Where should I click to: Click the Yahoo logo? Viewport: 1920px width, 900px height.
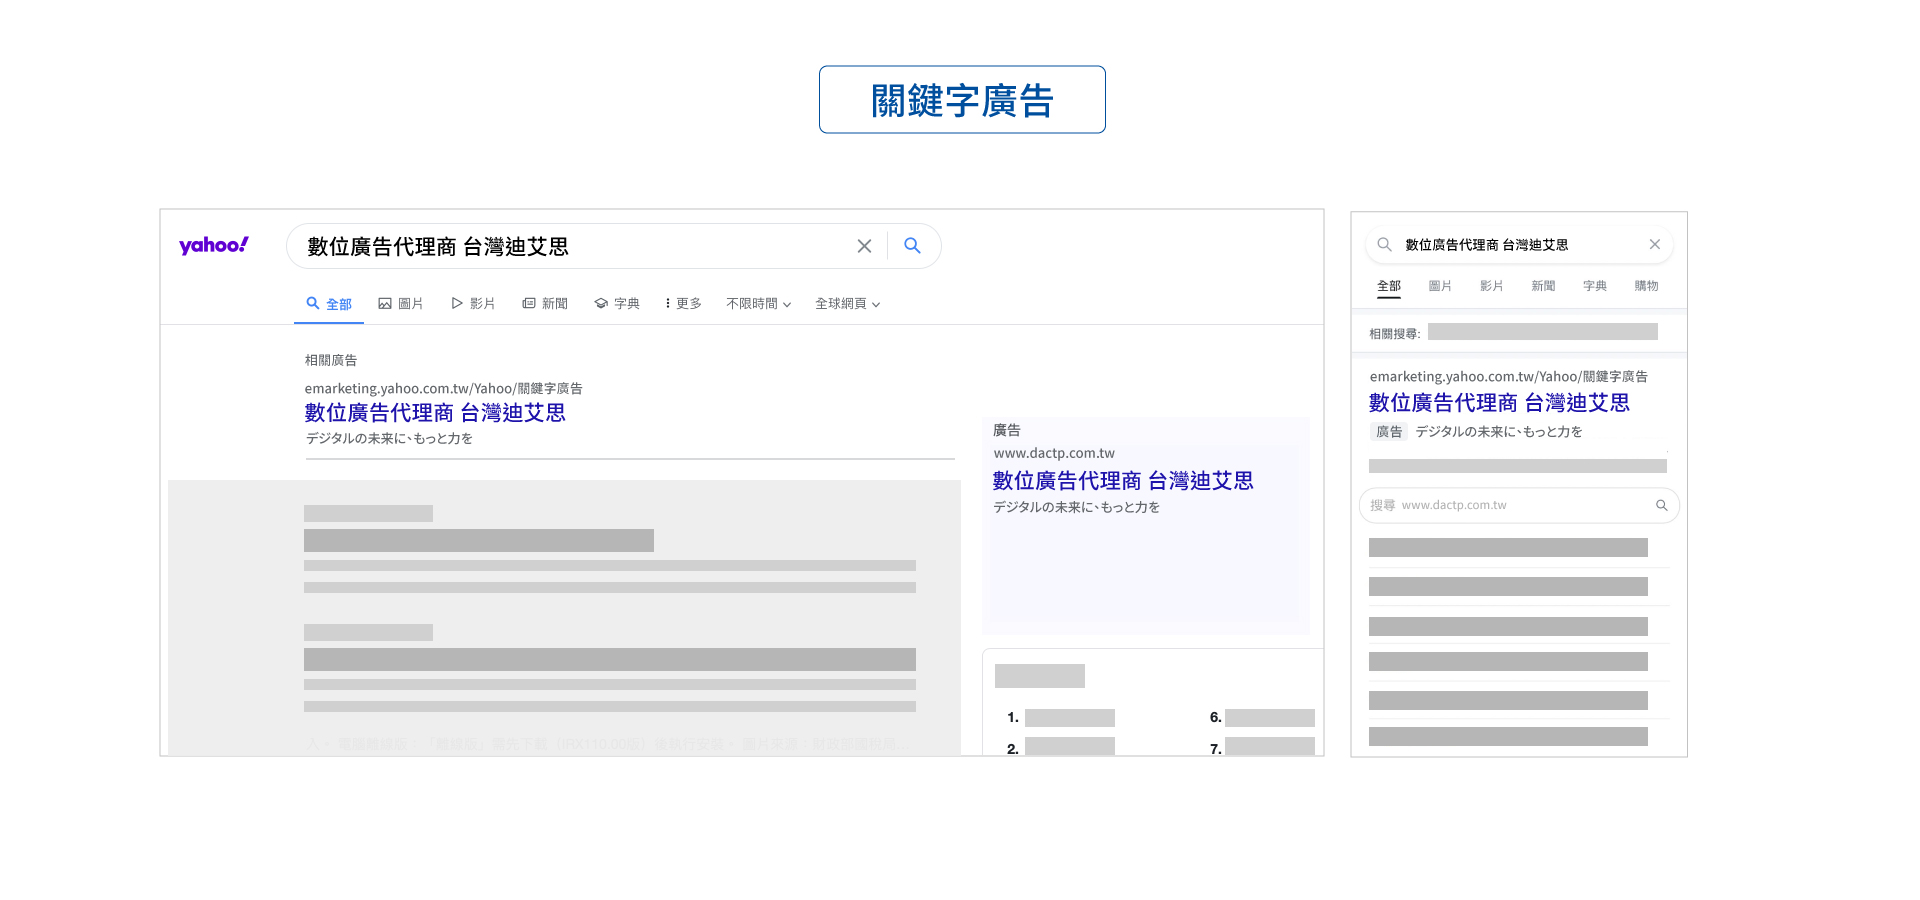(213, 246)
